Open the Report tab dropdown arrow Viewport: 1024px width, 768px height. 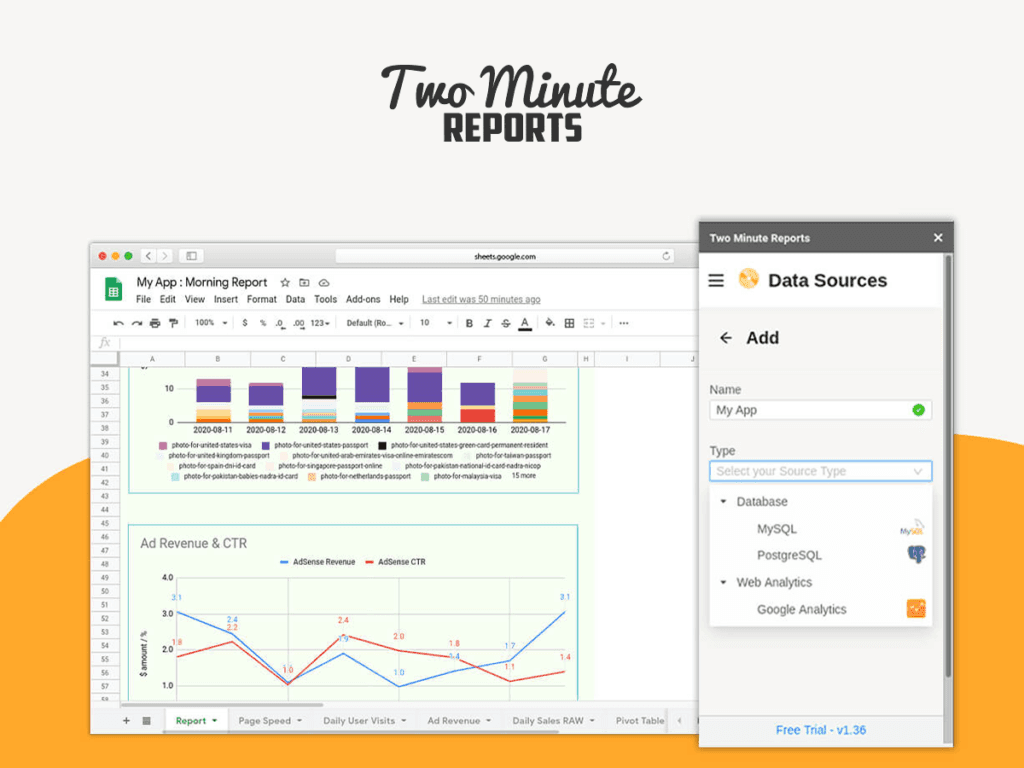214,721
